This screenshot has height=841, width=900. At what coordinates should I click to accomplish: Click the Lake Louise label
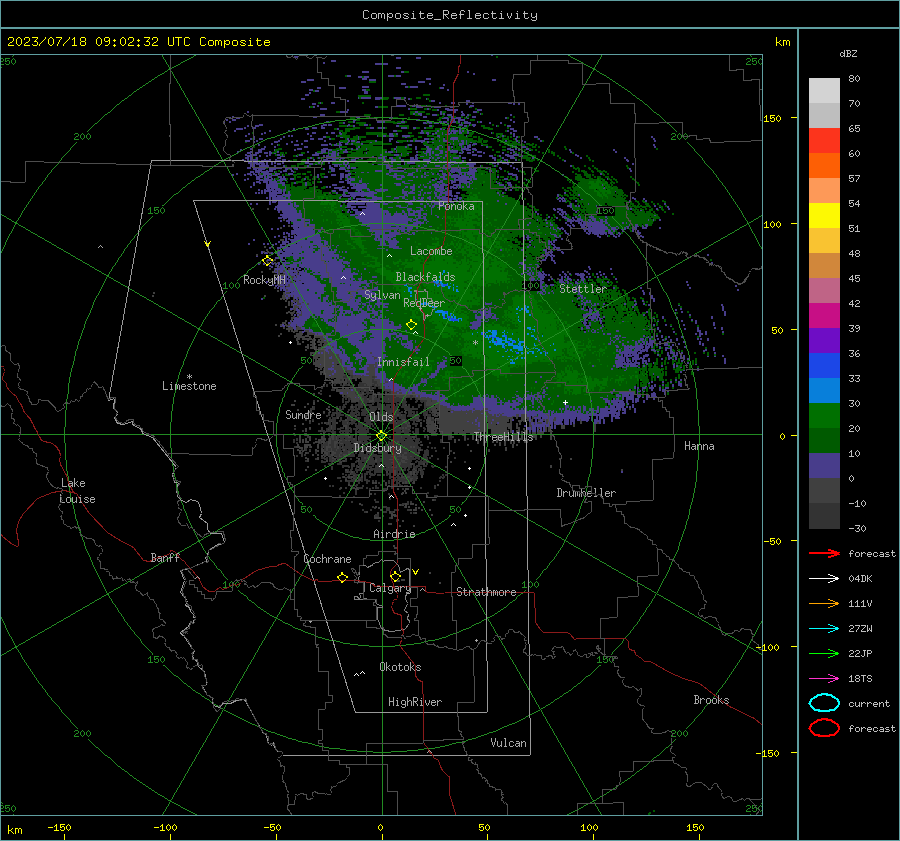78,491
